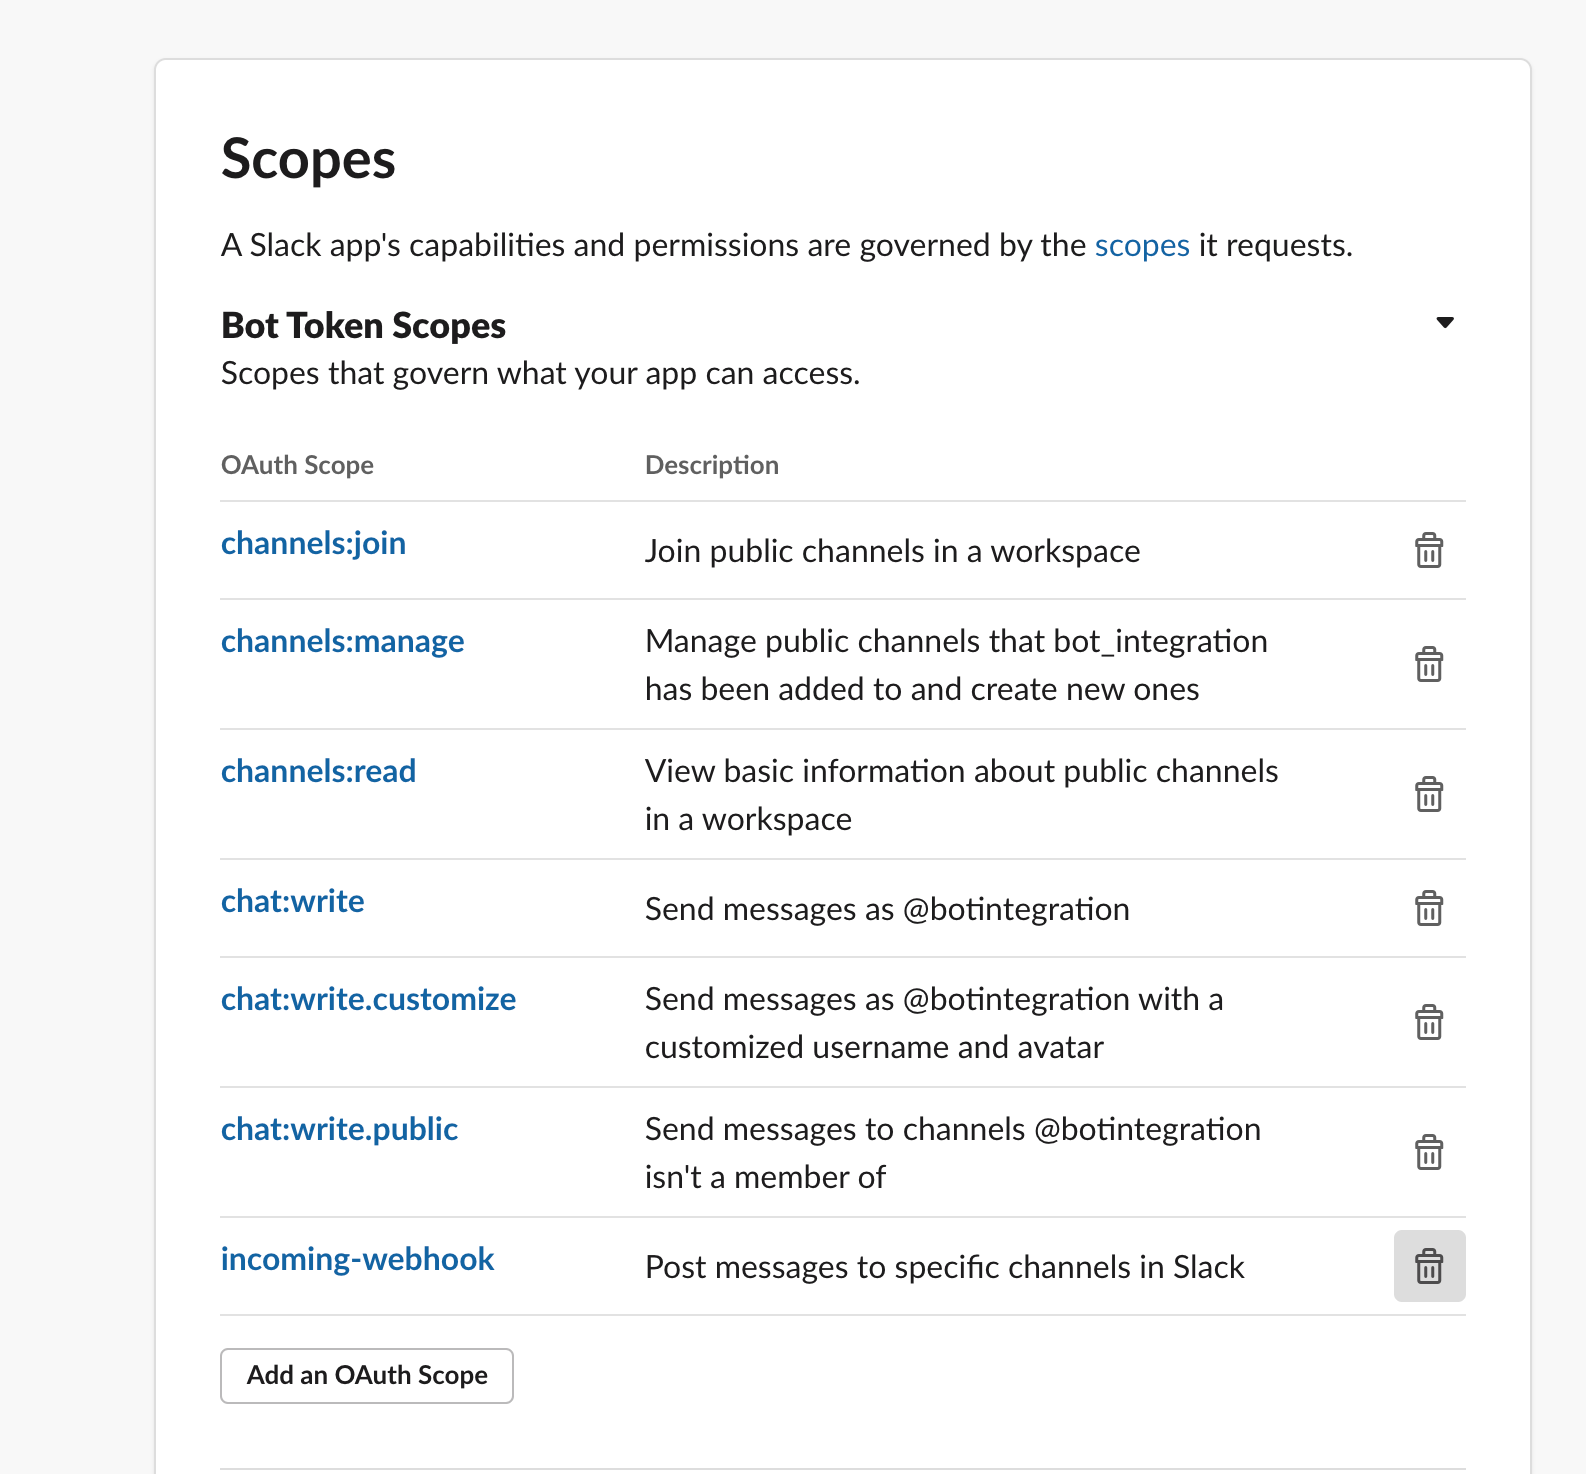Click the Description column header
Viewport: 1586px width, 1474px height.
[x=711, y=466]
